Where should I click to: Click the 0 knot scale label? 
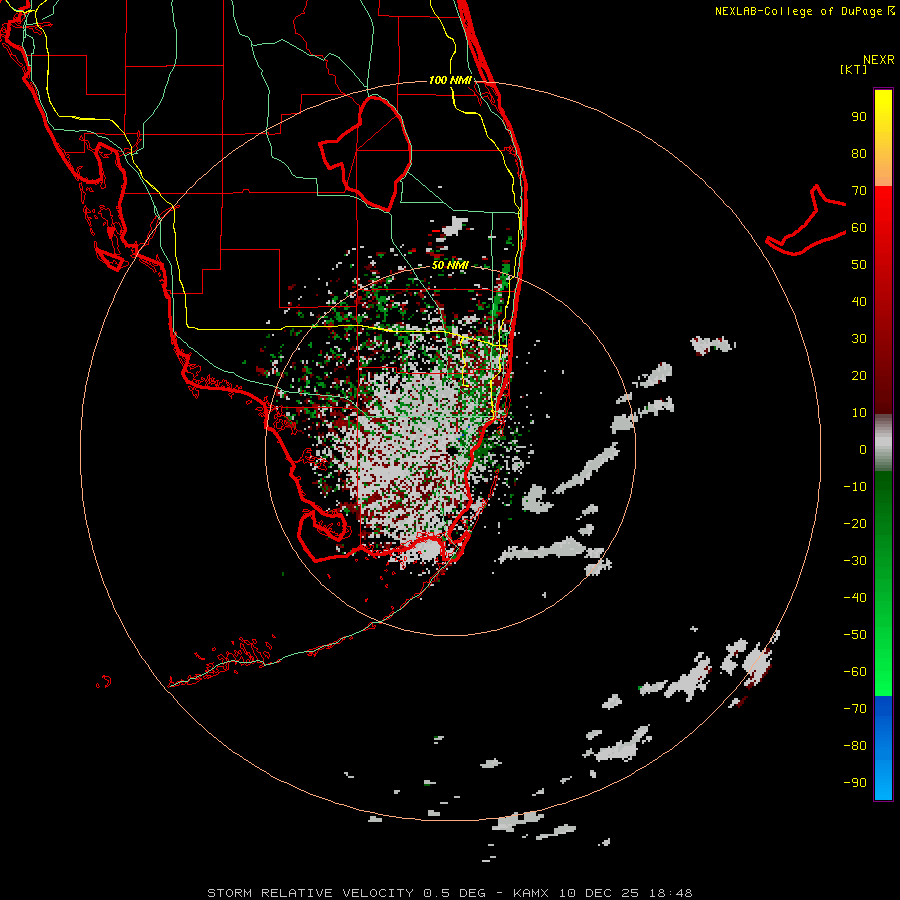(863, 450)
